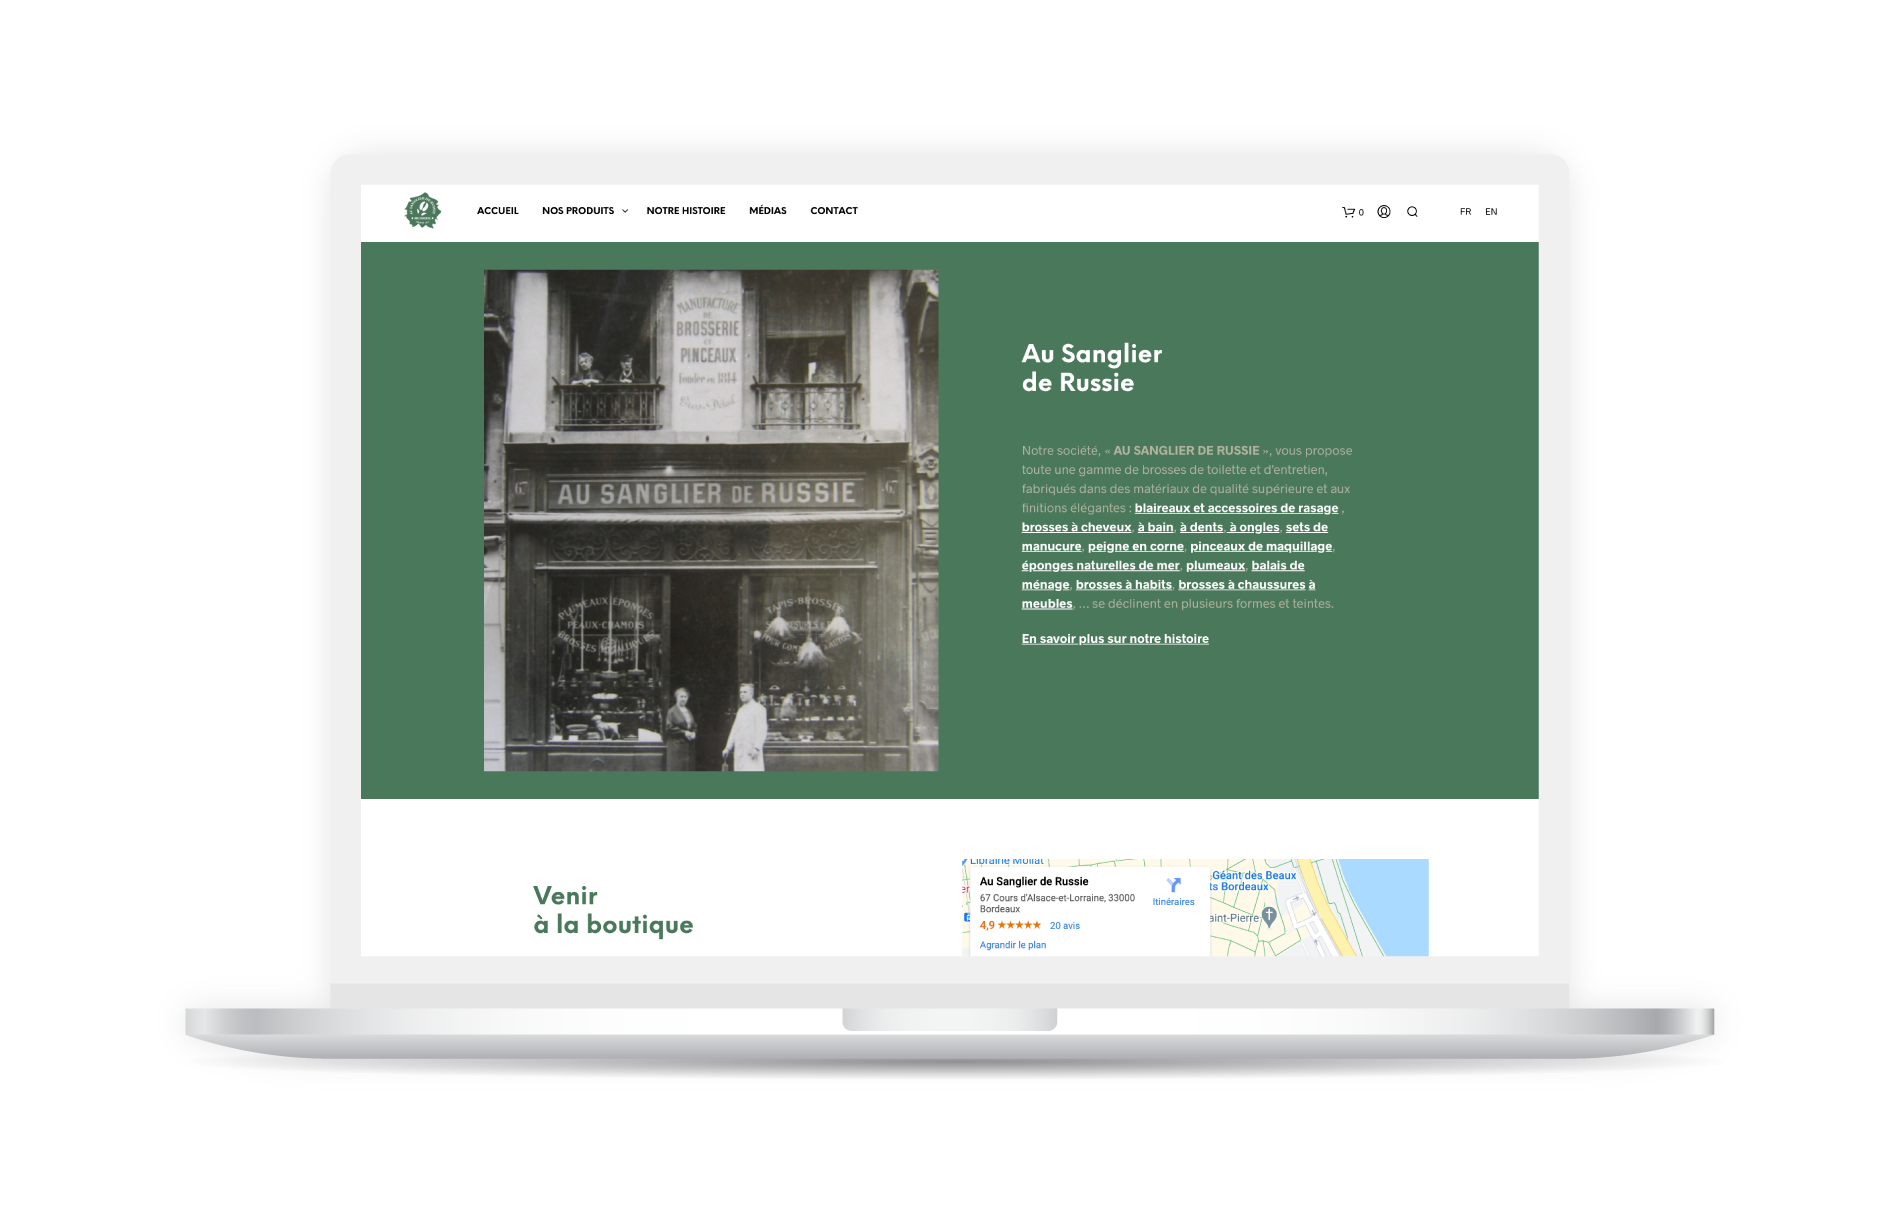Open blaireaux et accessoires de rasage link
Viewport: 1900px width, 1213px height.
click(1236, 508)
